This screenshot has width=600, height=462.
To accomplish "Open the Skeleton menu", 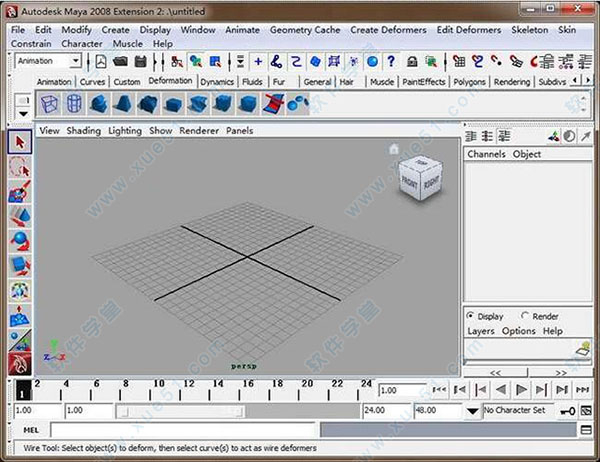I will tap(529, 30).
